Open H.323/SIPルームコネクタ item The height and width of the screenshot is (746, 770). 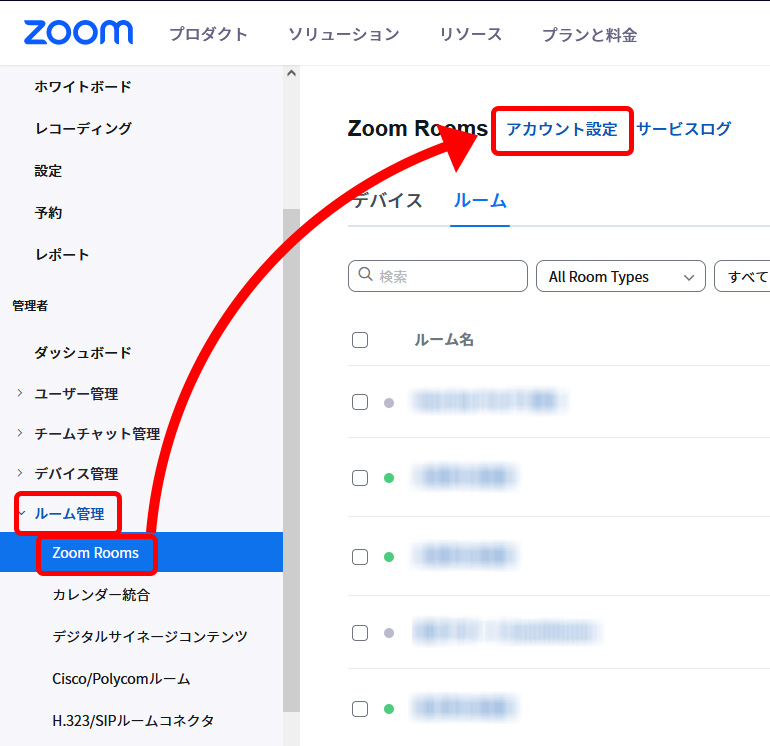coord(133,720)
